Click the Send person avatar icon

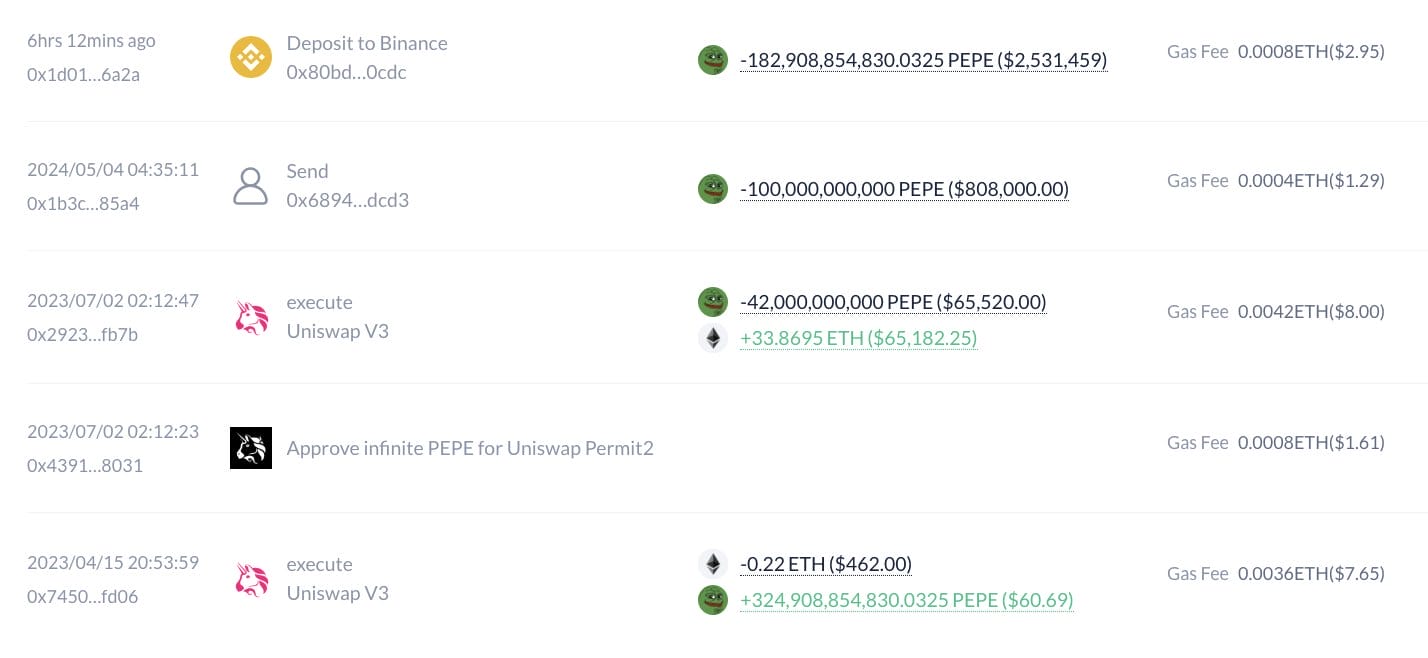coord(250,187)
